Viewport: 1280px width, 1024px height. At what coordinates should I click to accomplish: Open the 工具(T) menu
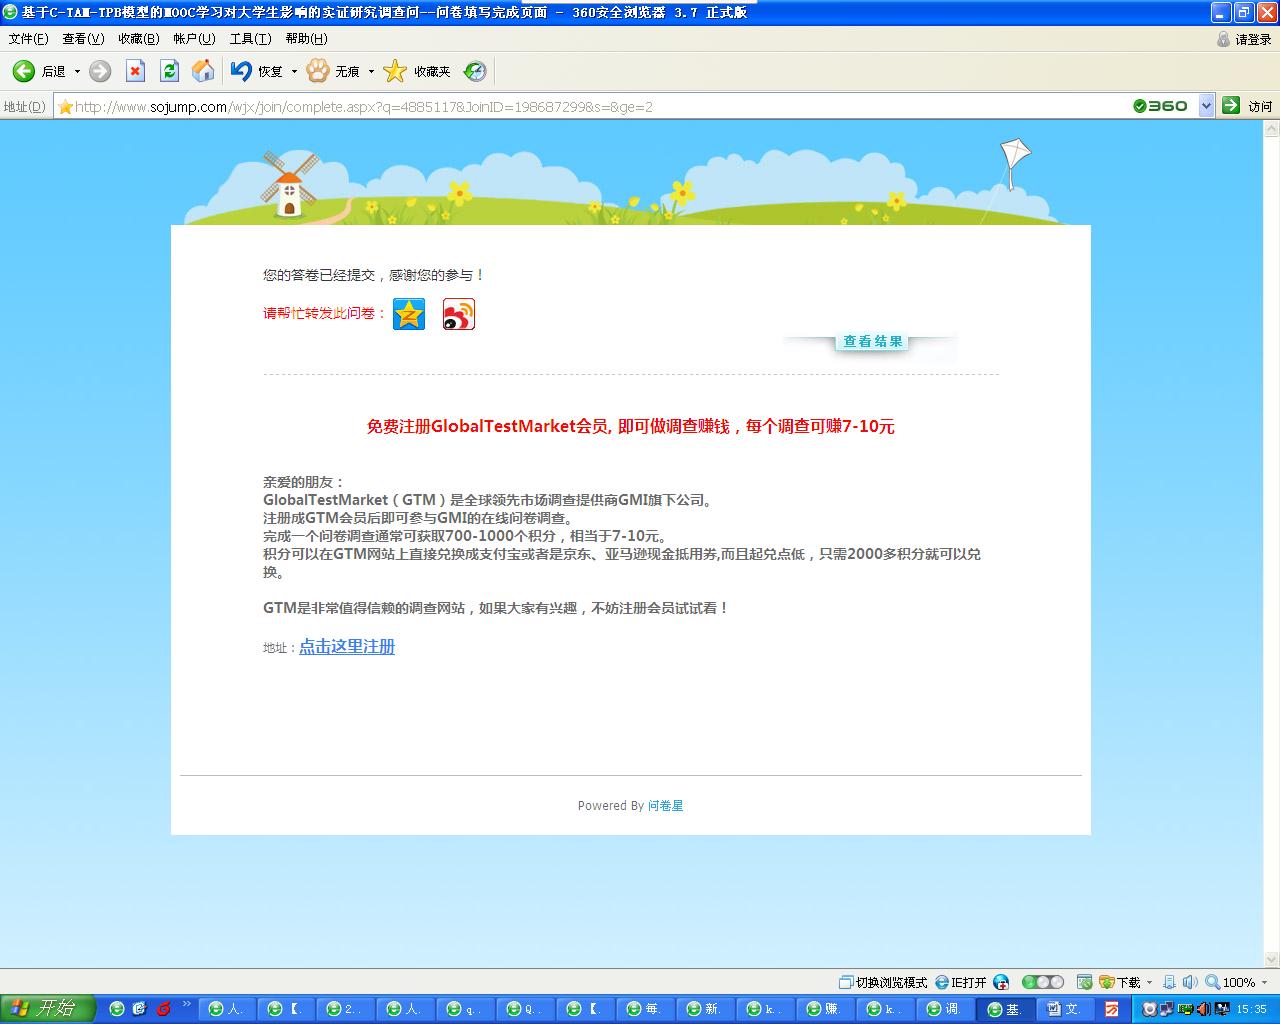[250, 39]
